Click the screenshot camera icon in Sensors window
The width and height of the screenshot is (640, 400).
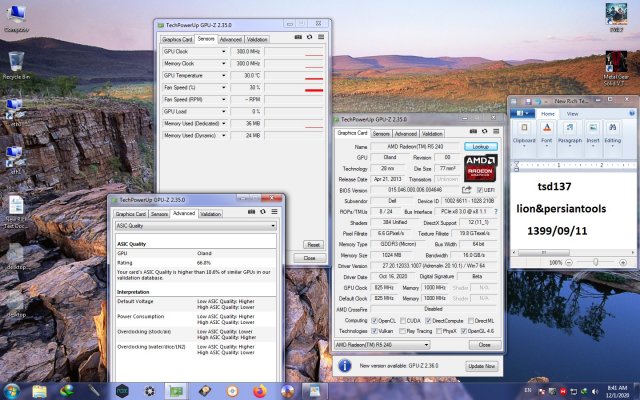(x=299, y=39)
